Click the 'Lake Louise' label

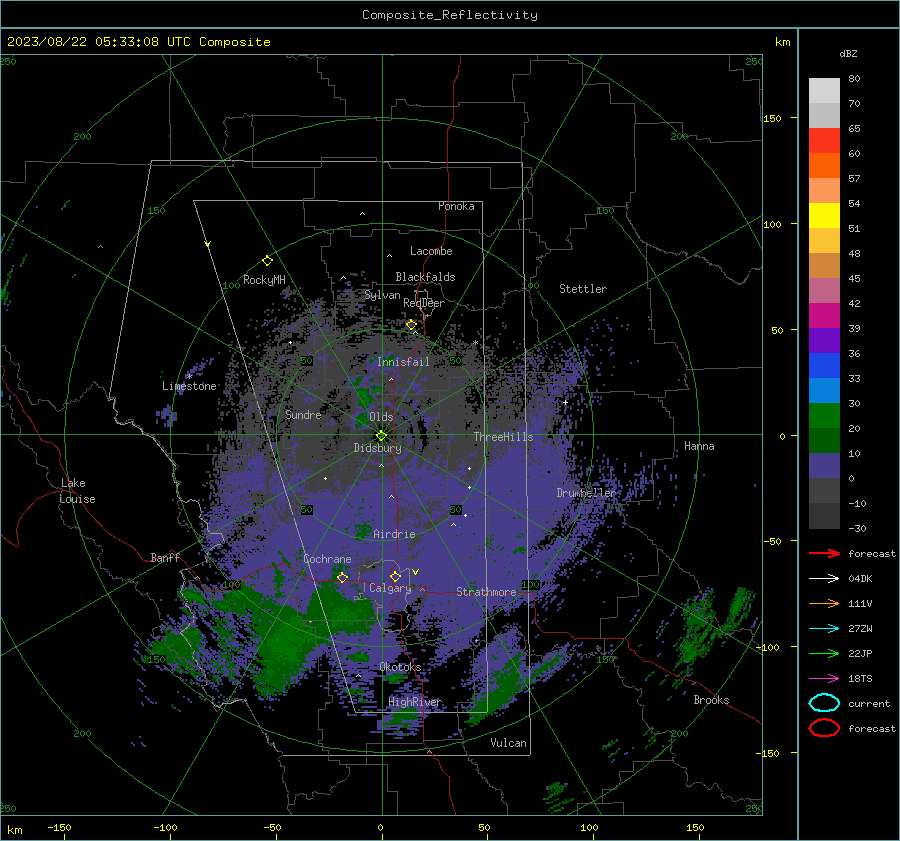[x=77, y=491]
